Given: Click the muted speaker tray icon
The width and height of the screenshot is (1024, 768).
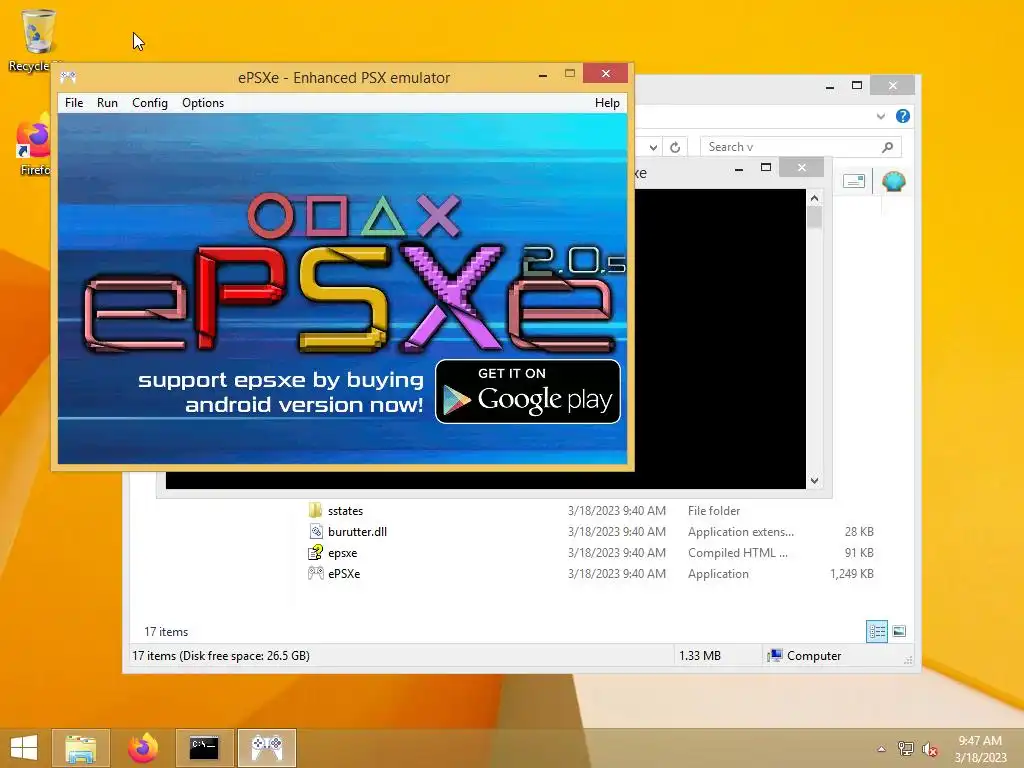Looking at the screenshot, I should pos(930,749).
